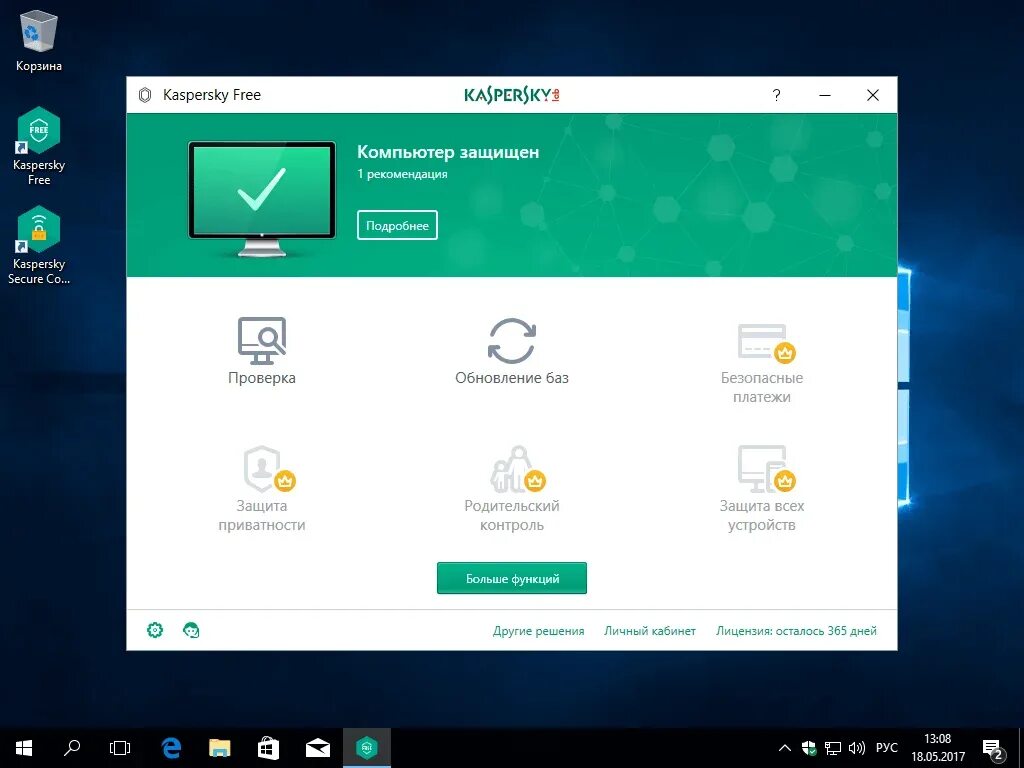This screenshot has width=1024, height=768.
Task: Open the Windows Start menu
Action: tap(24, 748)
